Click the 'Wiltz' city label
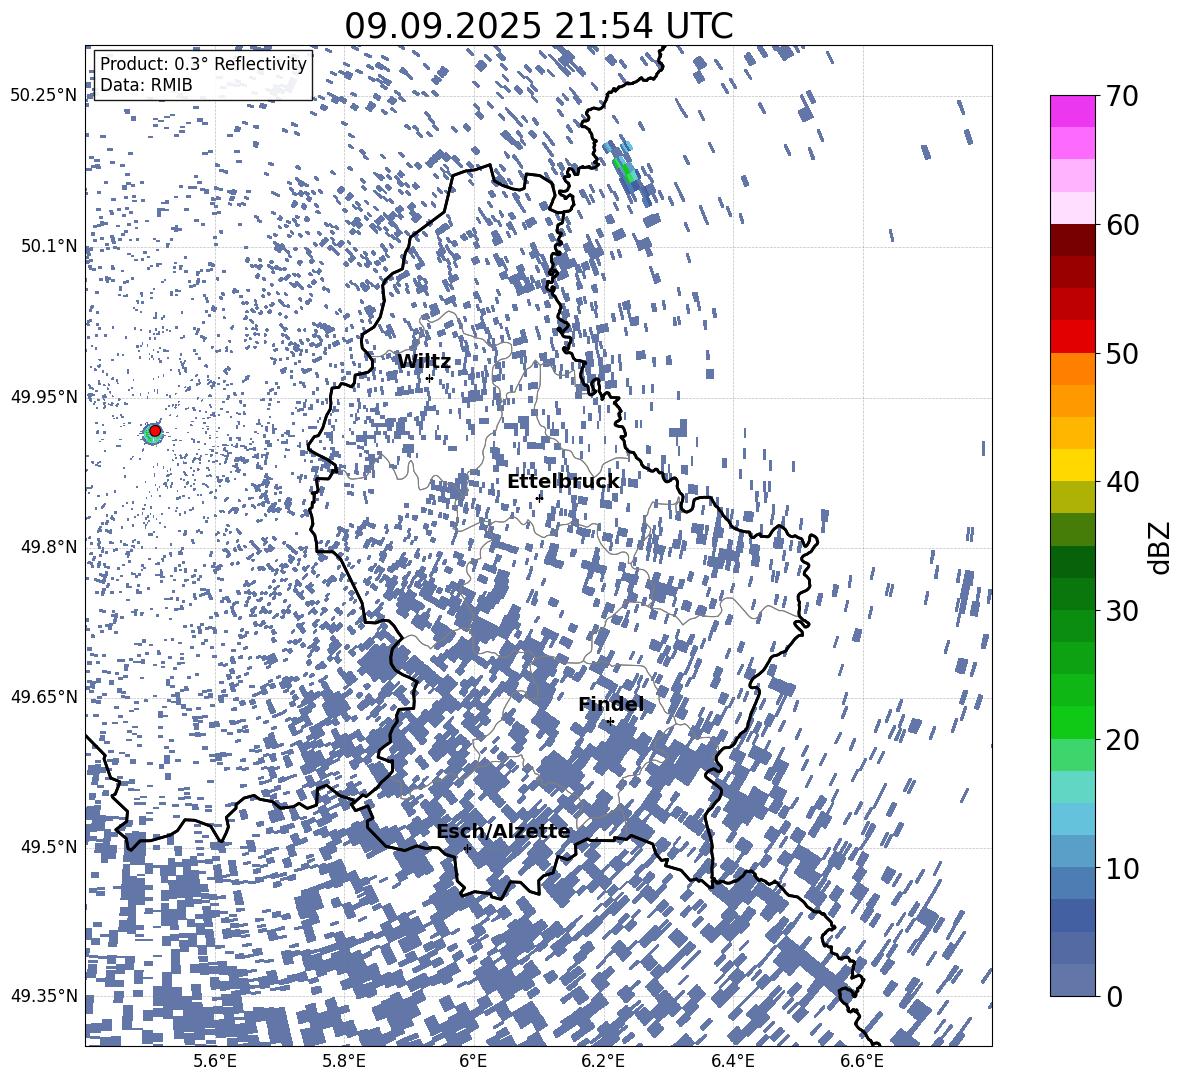 (x=424, y=362)
